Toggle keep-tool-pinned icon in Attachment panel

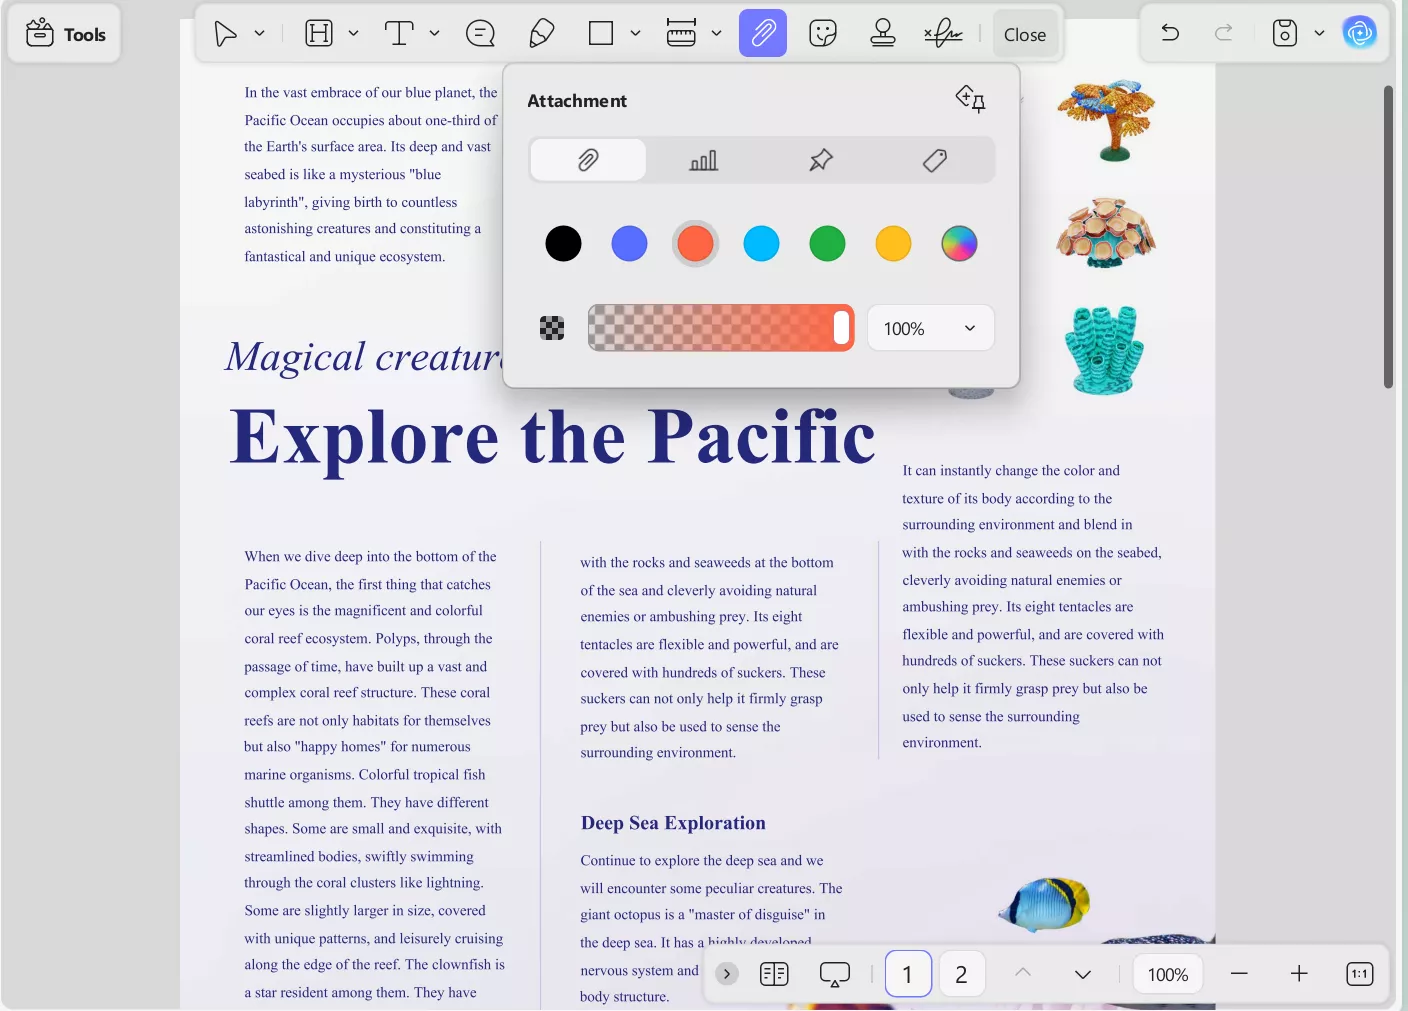pos(971,99)
